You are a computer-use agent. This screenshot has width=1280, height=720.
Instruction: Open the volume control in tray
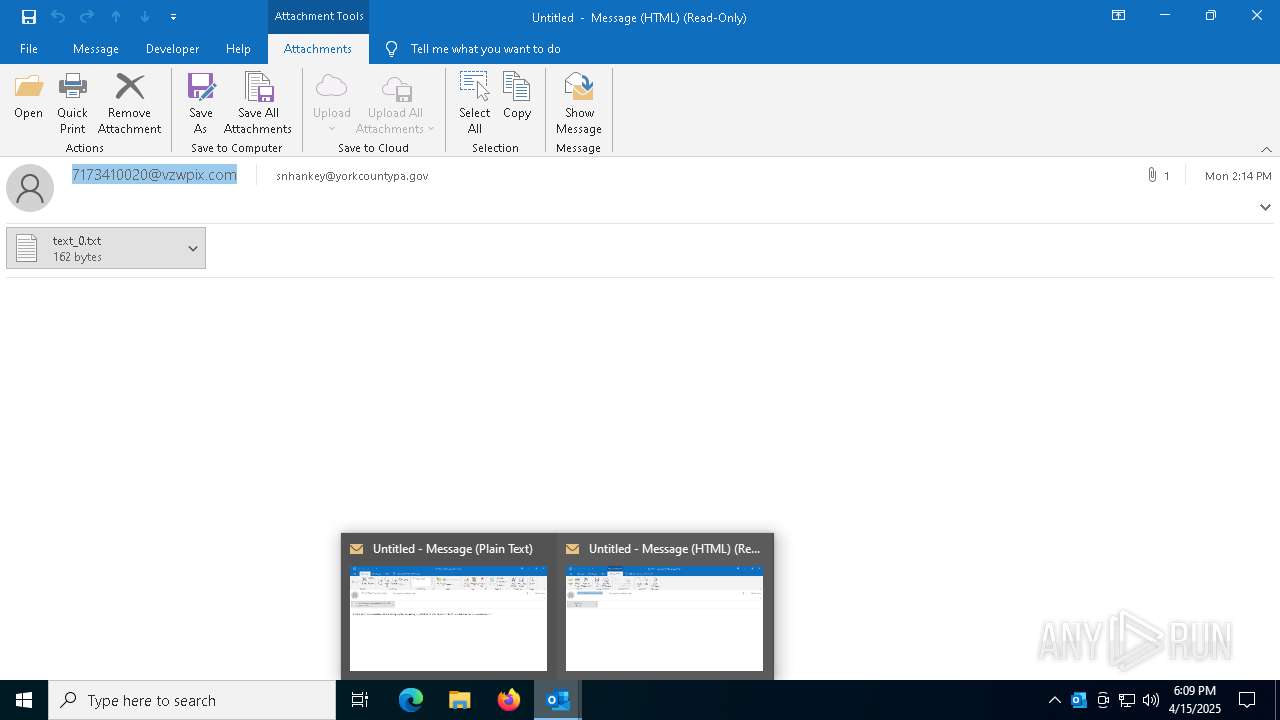(1150, 700)
